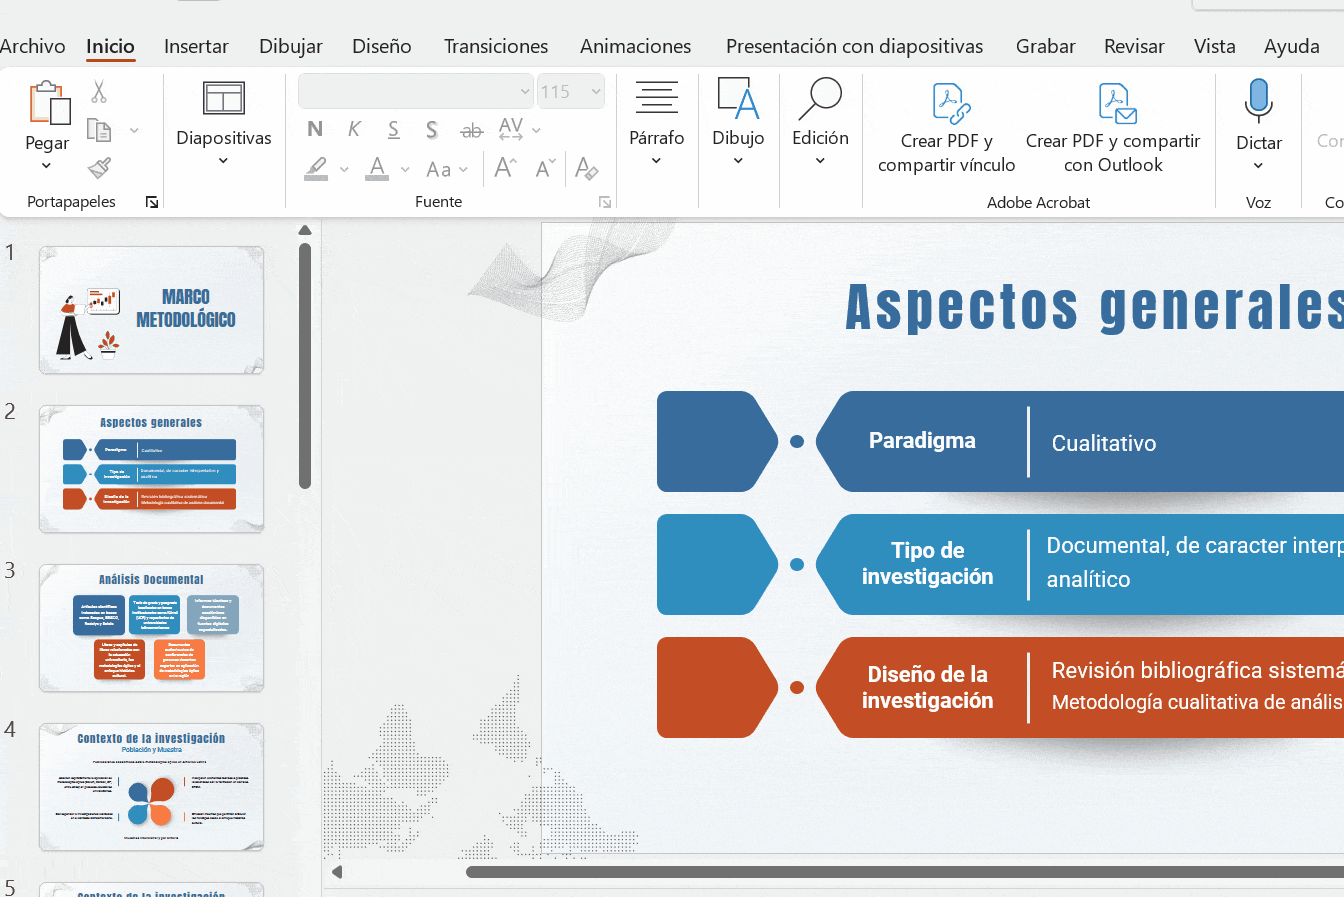This screenshot has height=897, width=1344.
Task: Toggle strikethrough (ab) formatting
Action: (471, 130)
